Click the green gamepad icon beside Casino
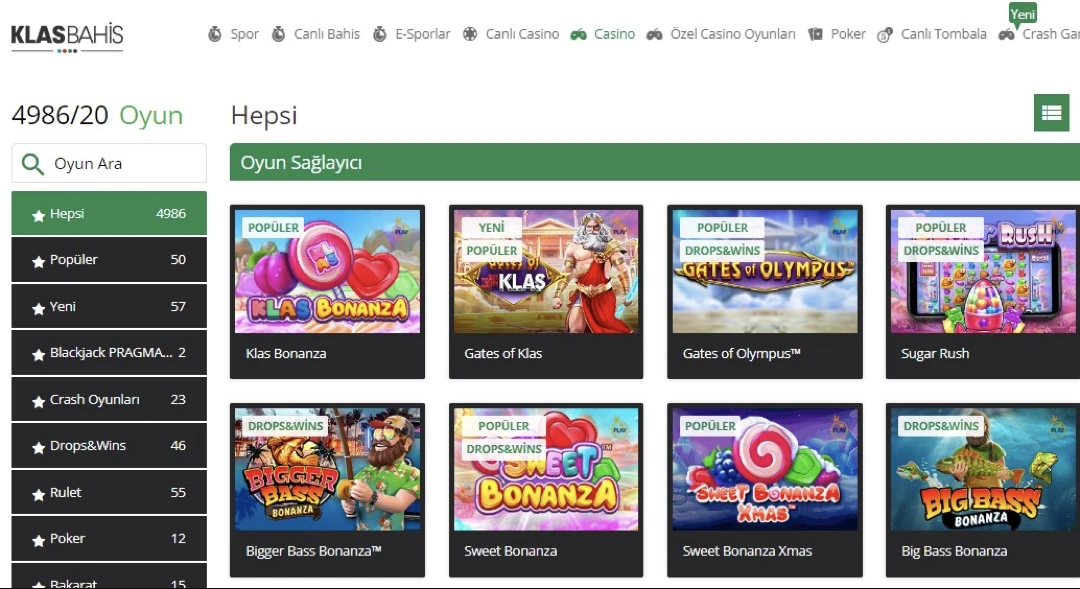Screen dimensions: 1080x589 coord(579,34)
